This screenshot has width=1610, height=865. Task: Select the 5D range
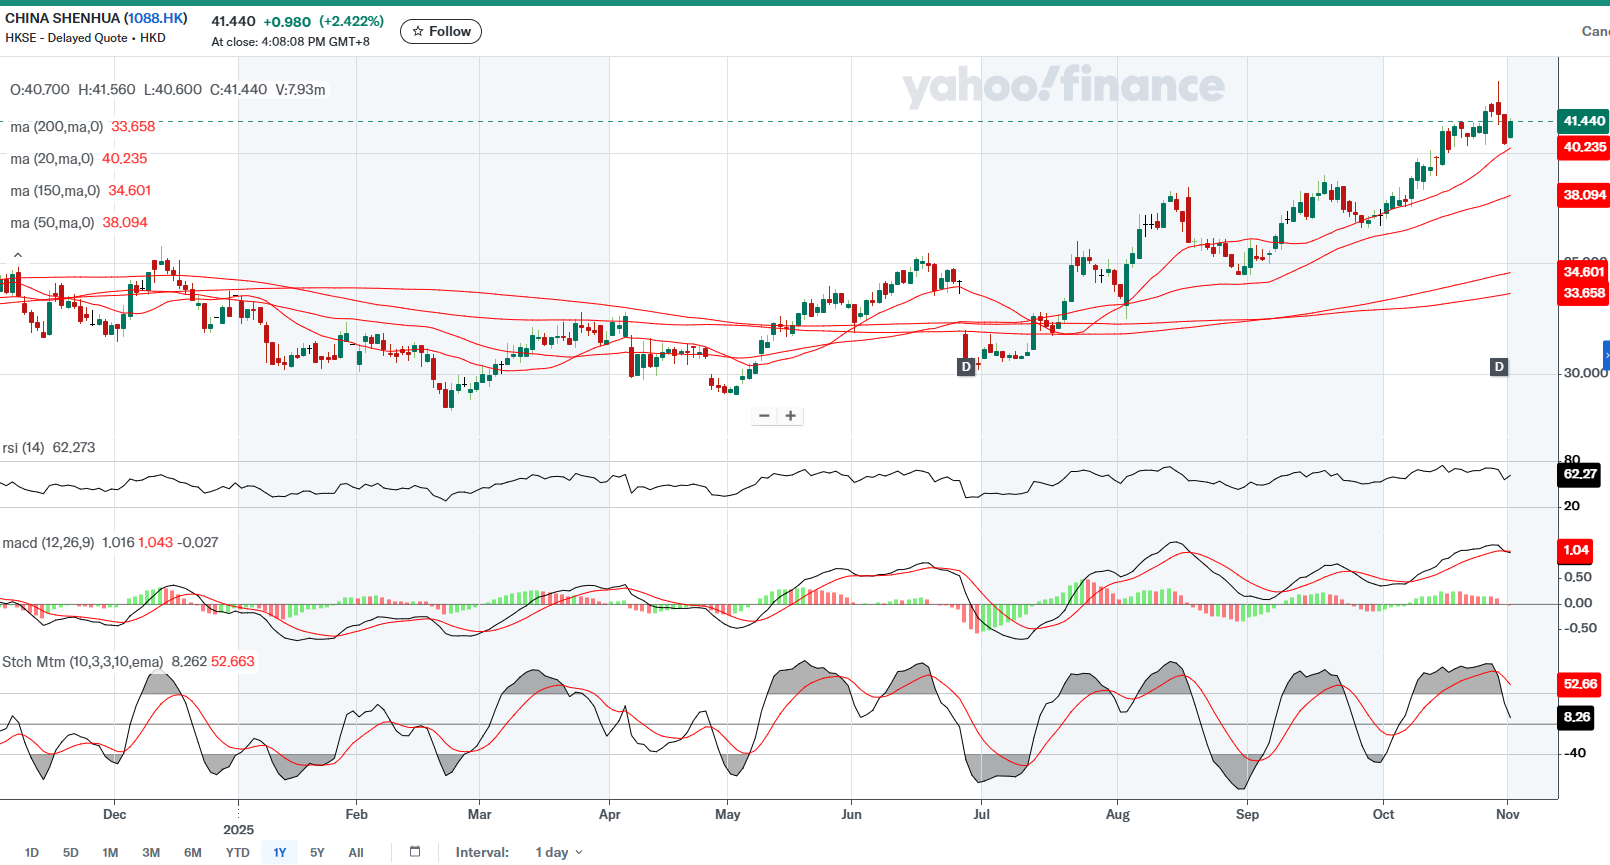coord(71,853)
